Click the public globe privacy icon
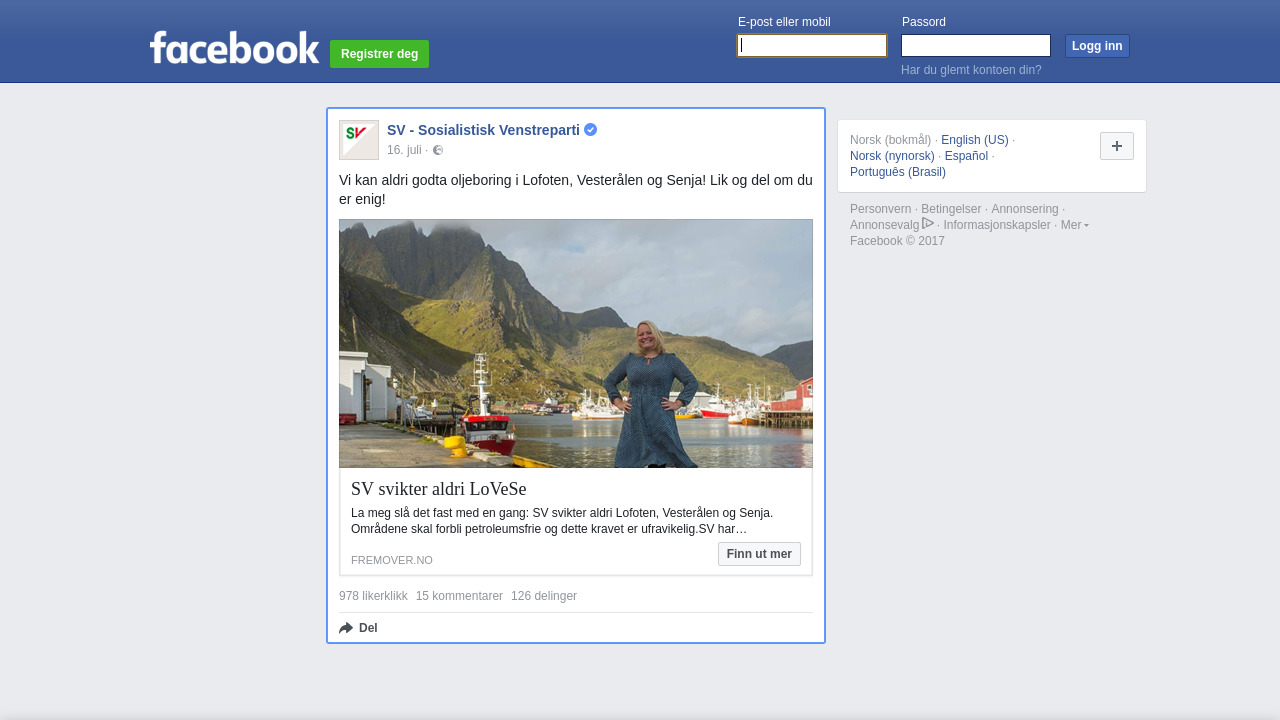1280x720 pixels. pyautogui.click(x=438, y=150)
